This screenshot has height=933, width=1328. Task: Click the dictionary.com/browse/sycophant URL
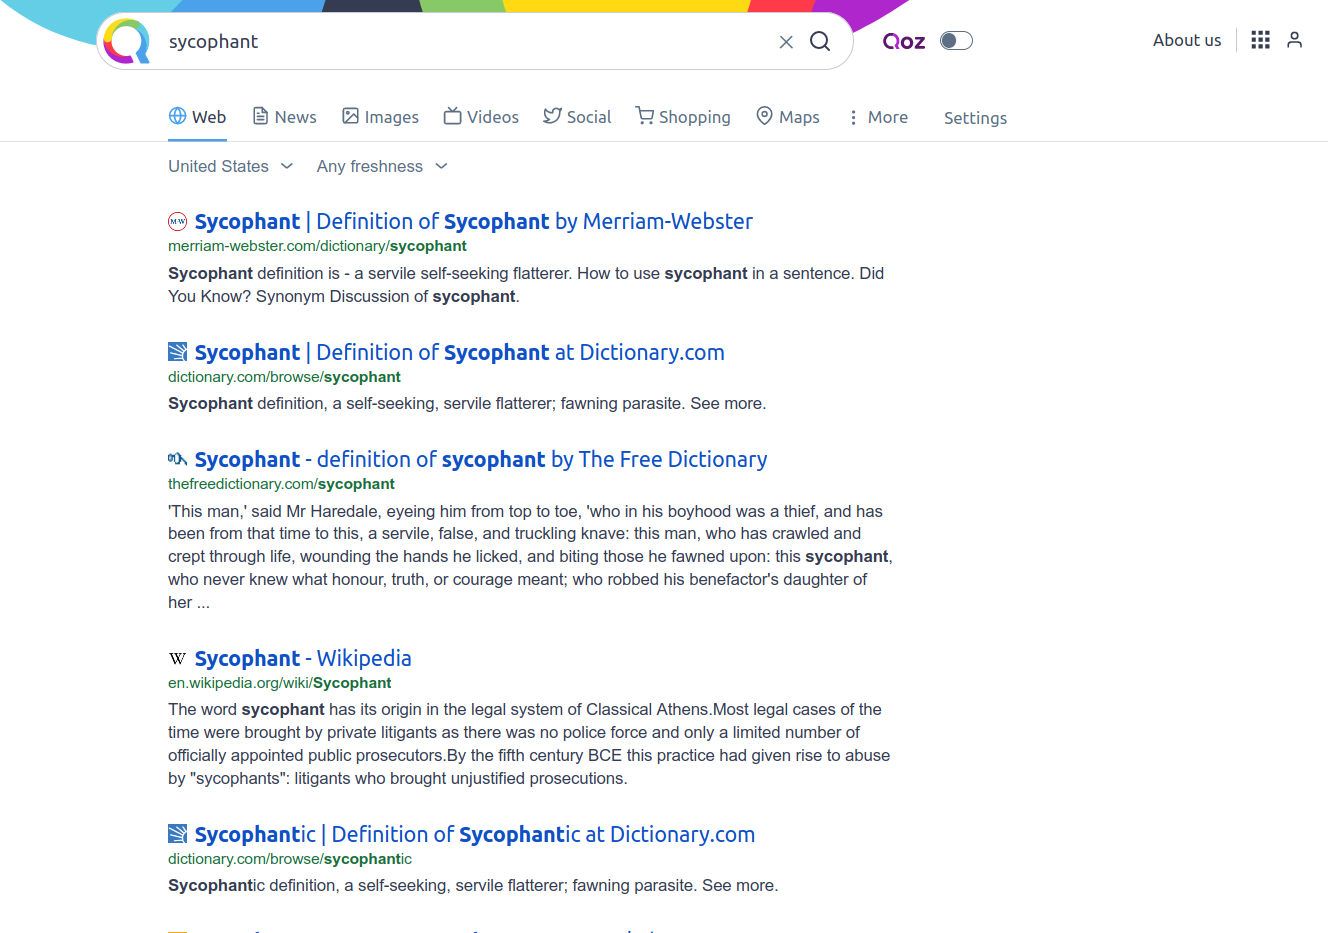(x=284, y=377)
